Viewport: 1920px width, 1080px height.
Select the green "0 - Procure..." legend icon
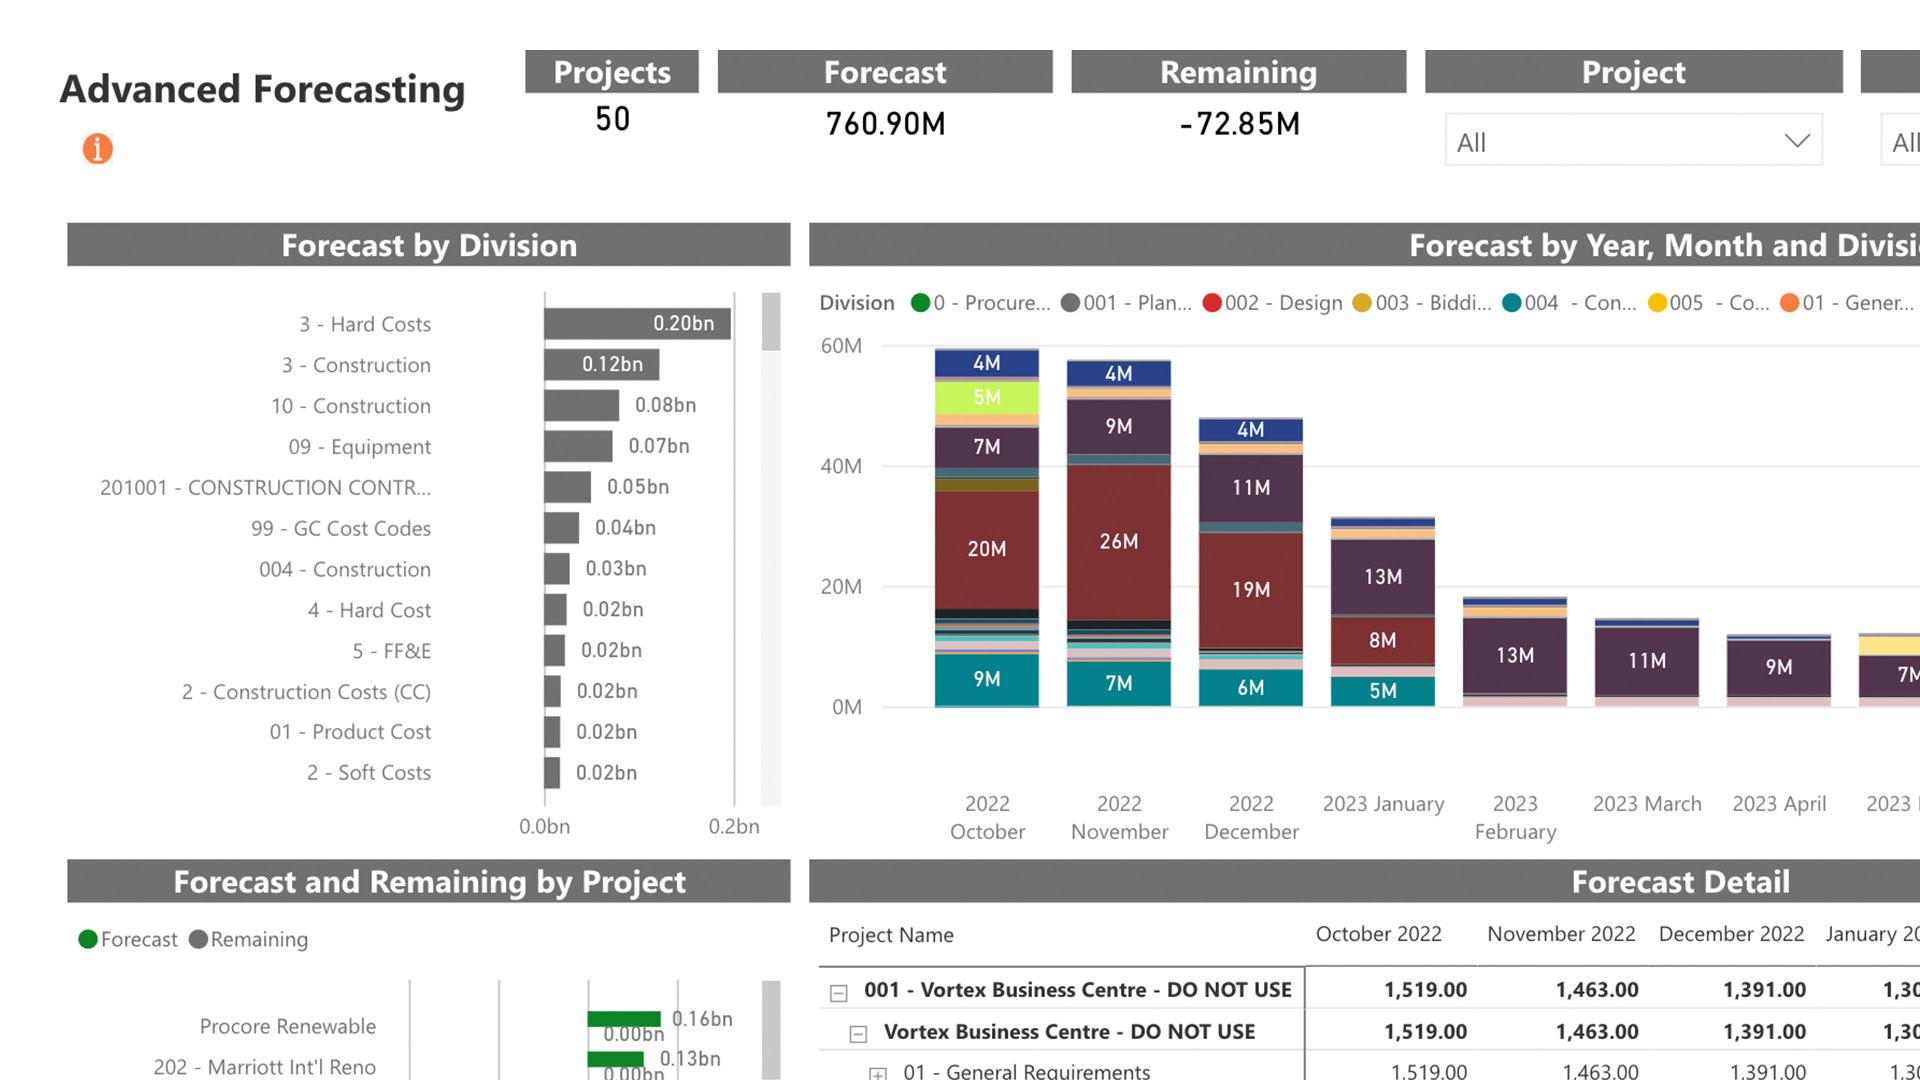pos(919,302)
